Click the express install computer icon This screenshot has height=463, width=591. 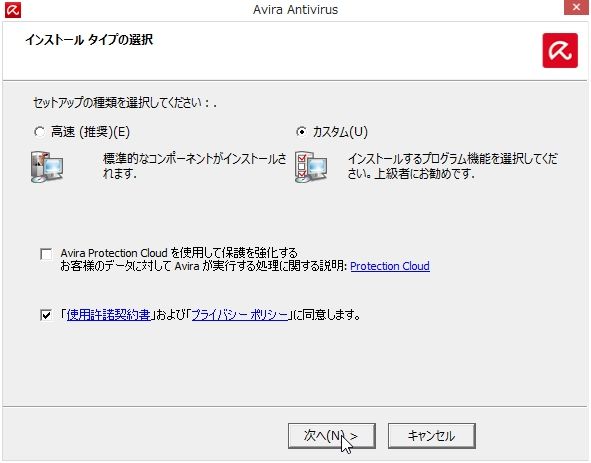47,167
